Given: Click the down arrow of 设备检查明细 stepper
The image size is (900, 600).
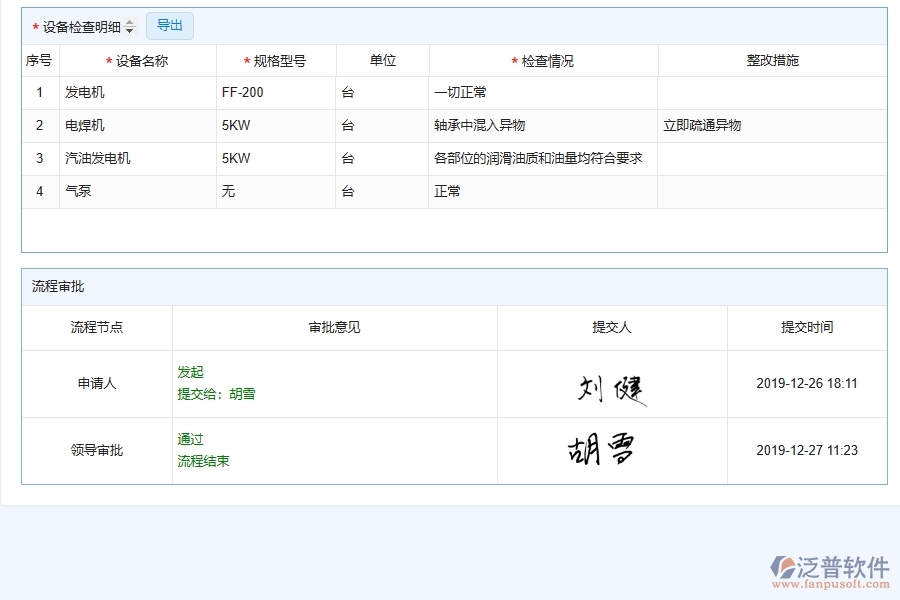Looking at the screenshot, I should pyautogui.click(x=128, y=29).
